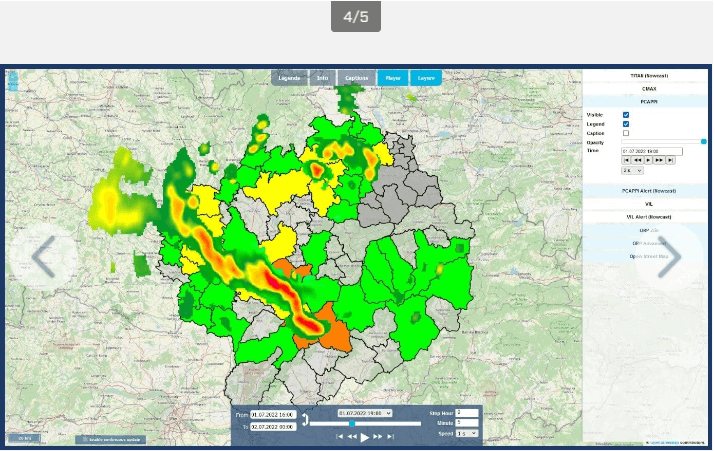Uncheck the Legend checkbox

tap(626, 124)
